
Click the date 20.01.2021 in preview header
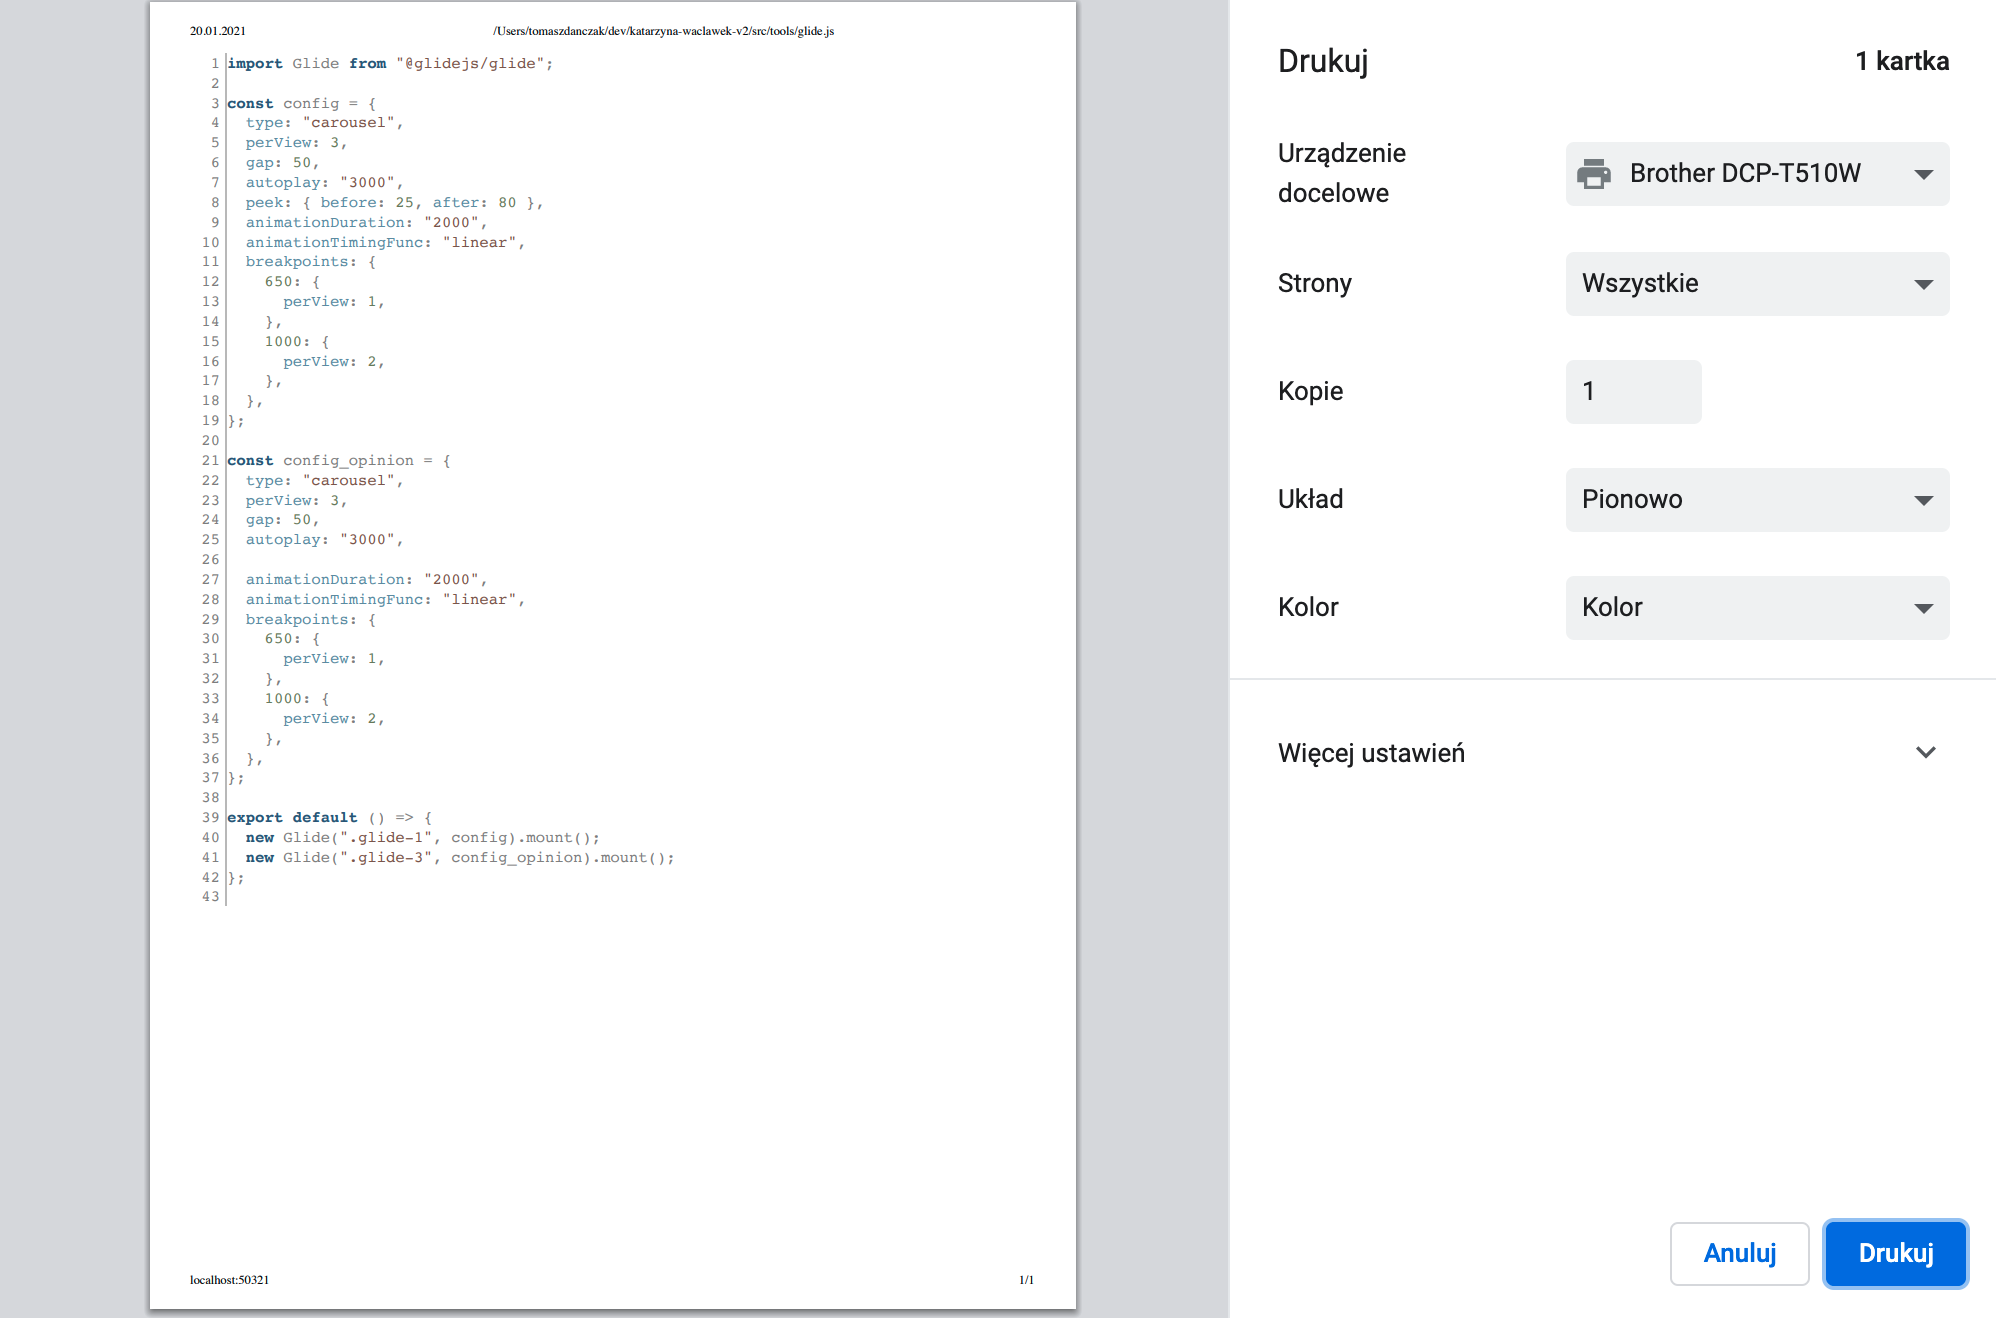(218, 31)
